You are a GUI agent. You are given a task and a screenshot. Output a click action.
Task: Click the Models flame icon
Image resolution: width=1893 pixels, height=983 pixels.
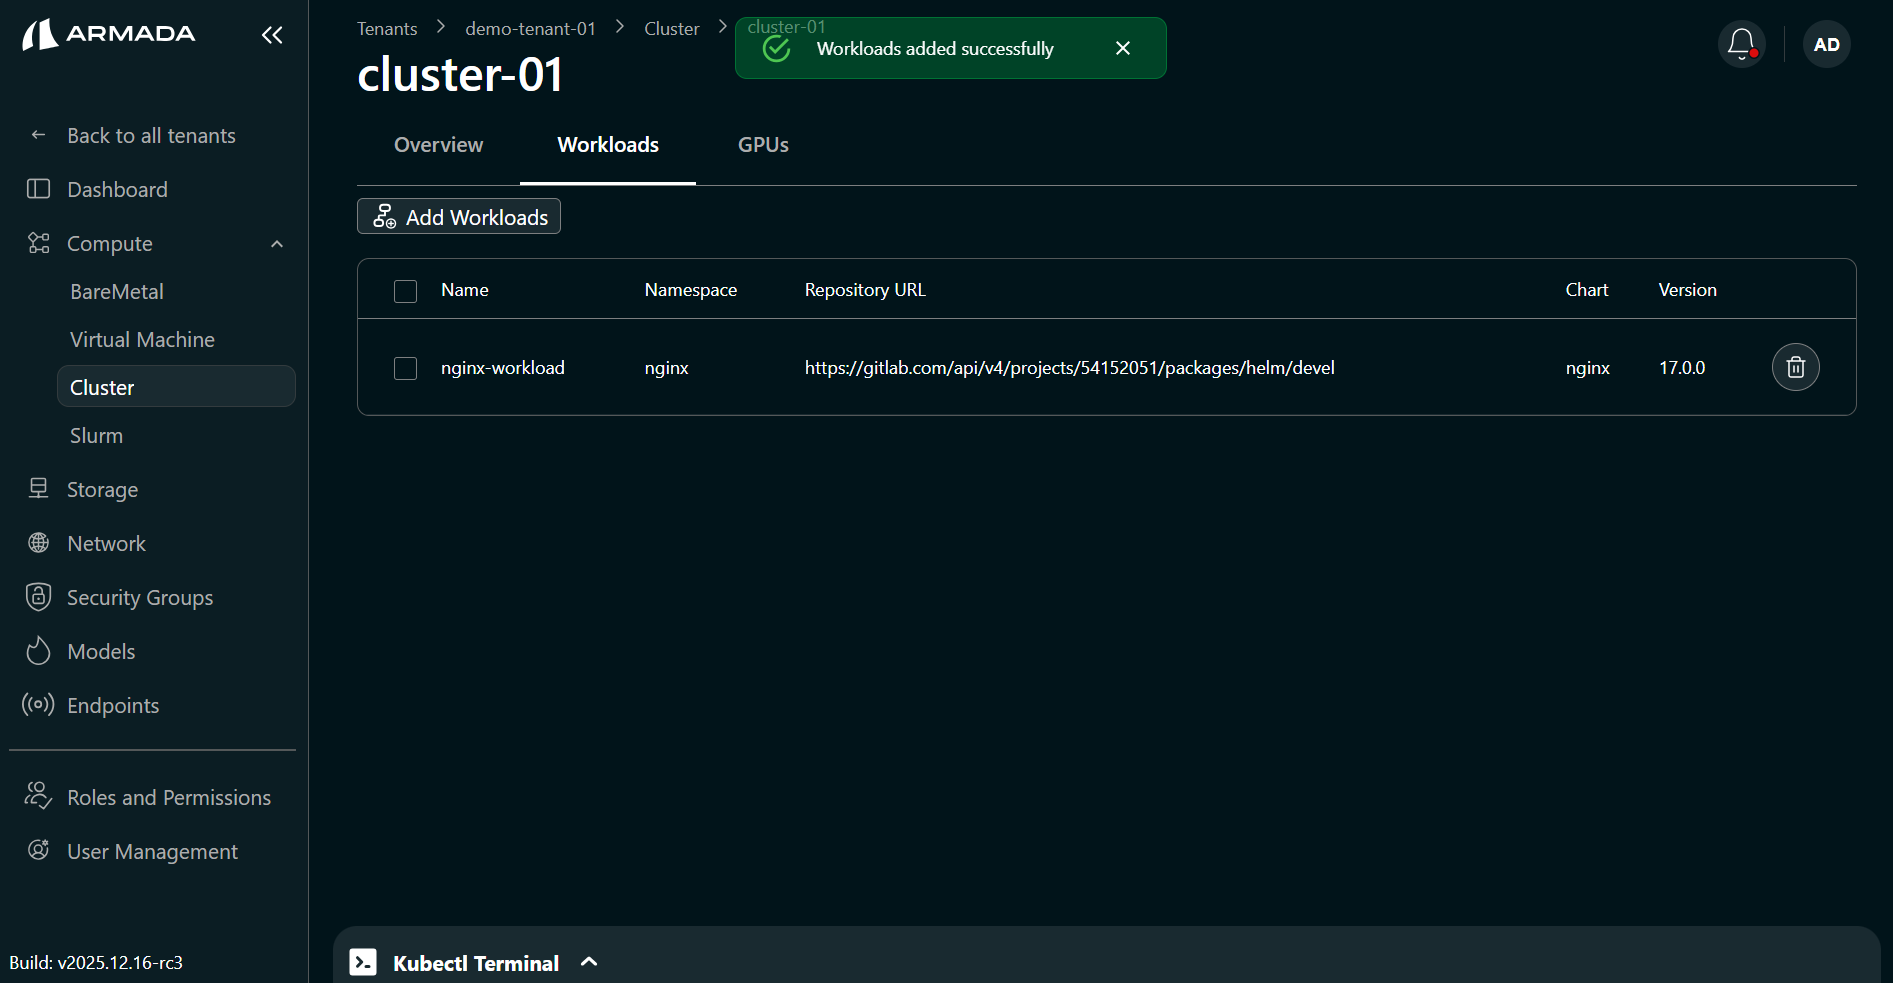click(x=38, y=651)
